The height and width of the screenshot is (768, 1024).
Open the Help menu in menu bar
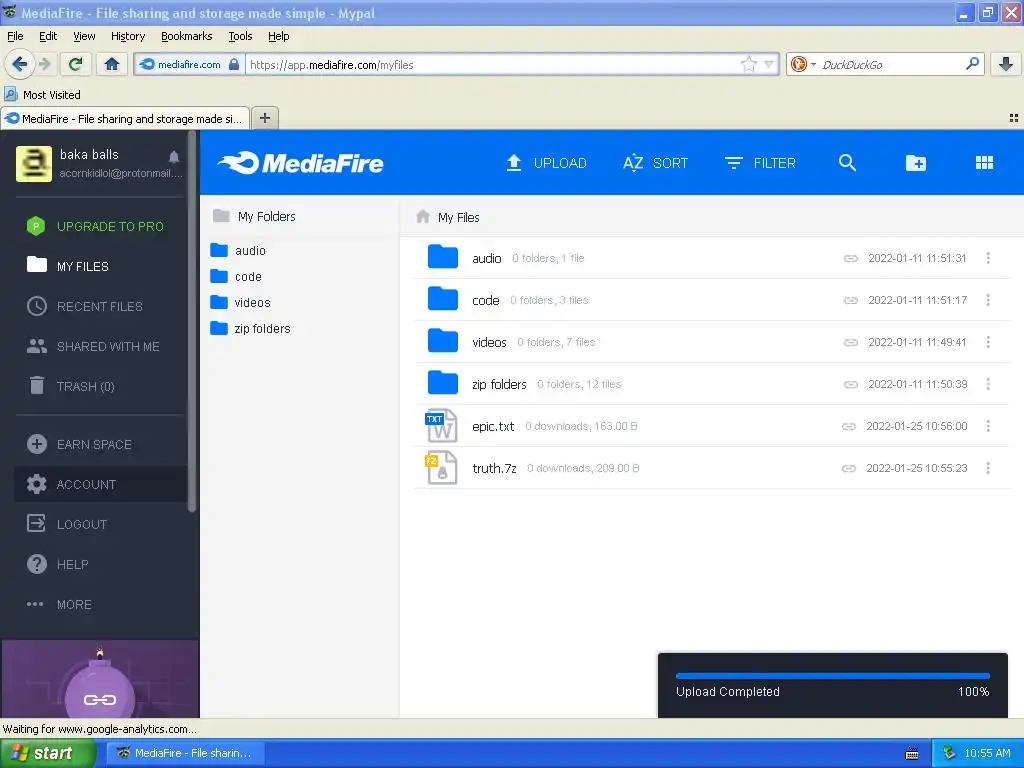pos(279,36)
